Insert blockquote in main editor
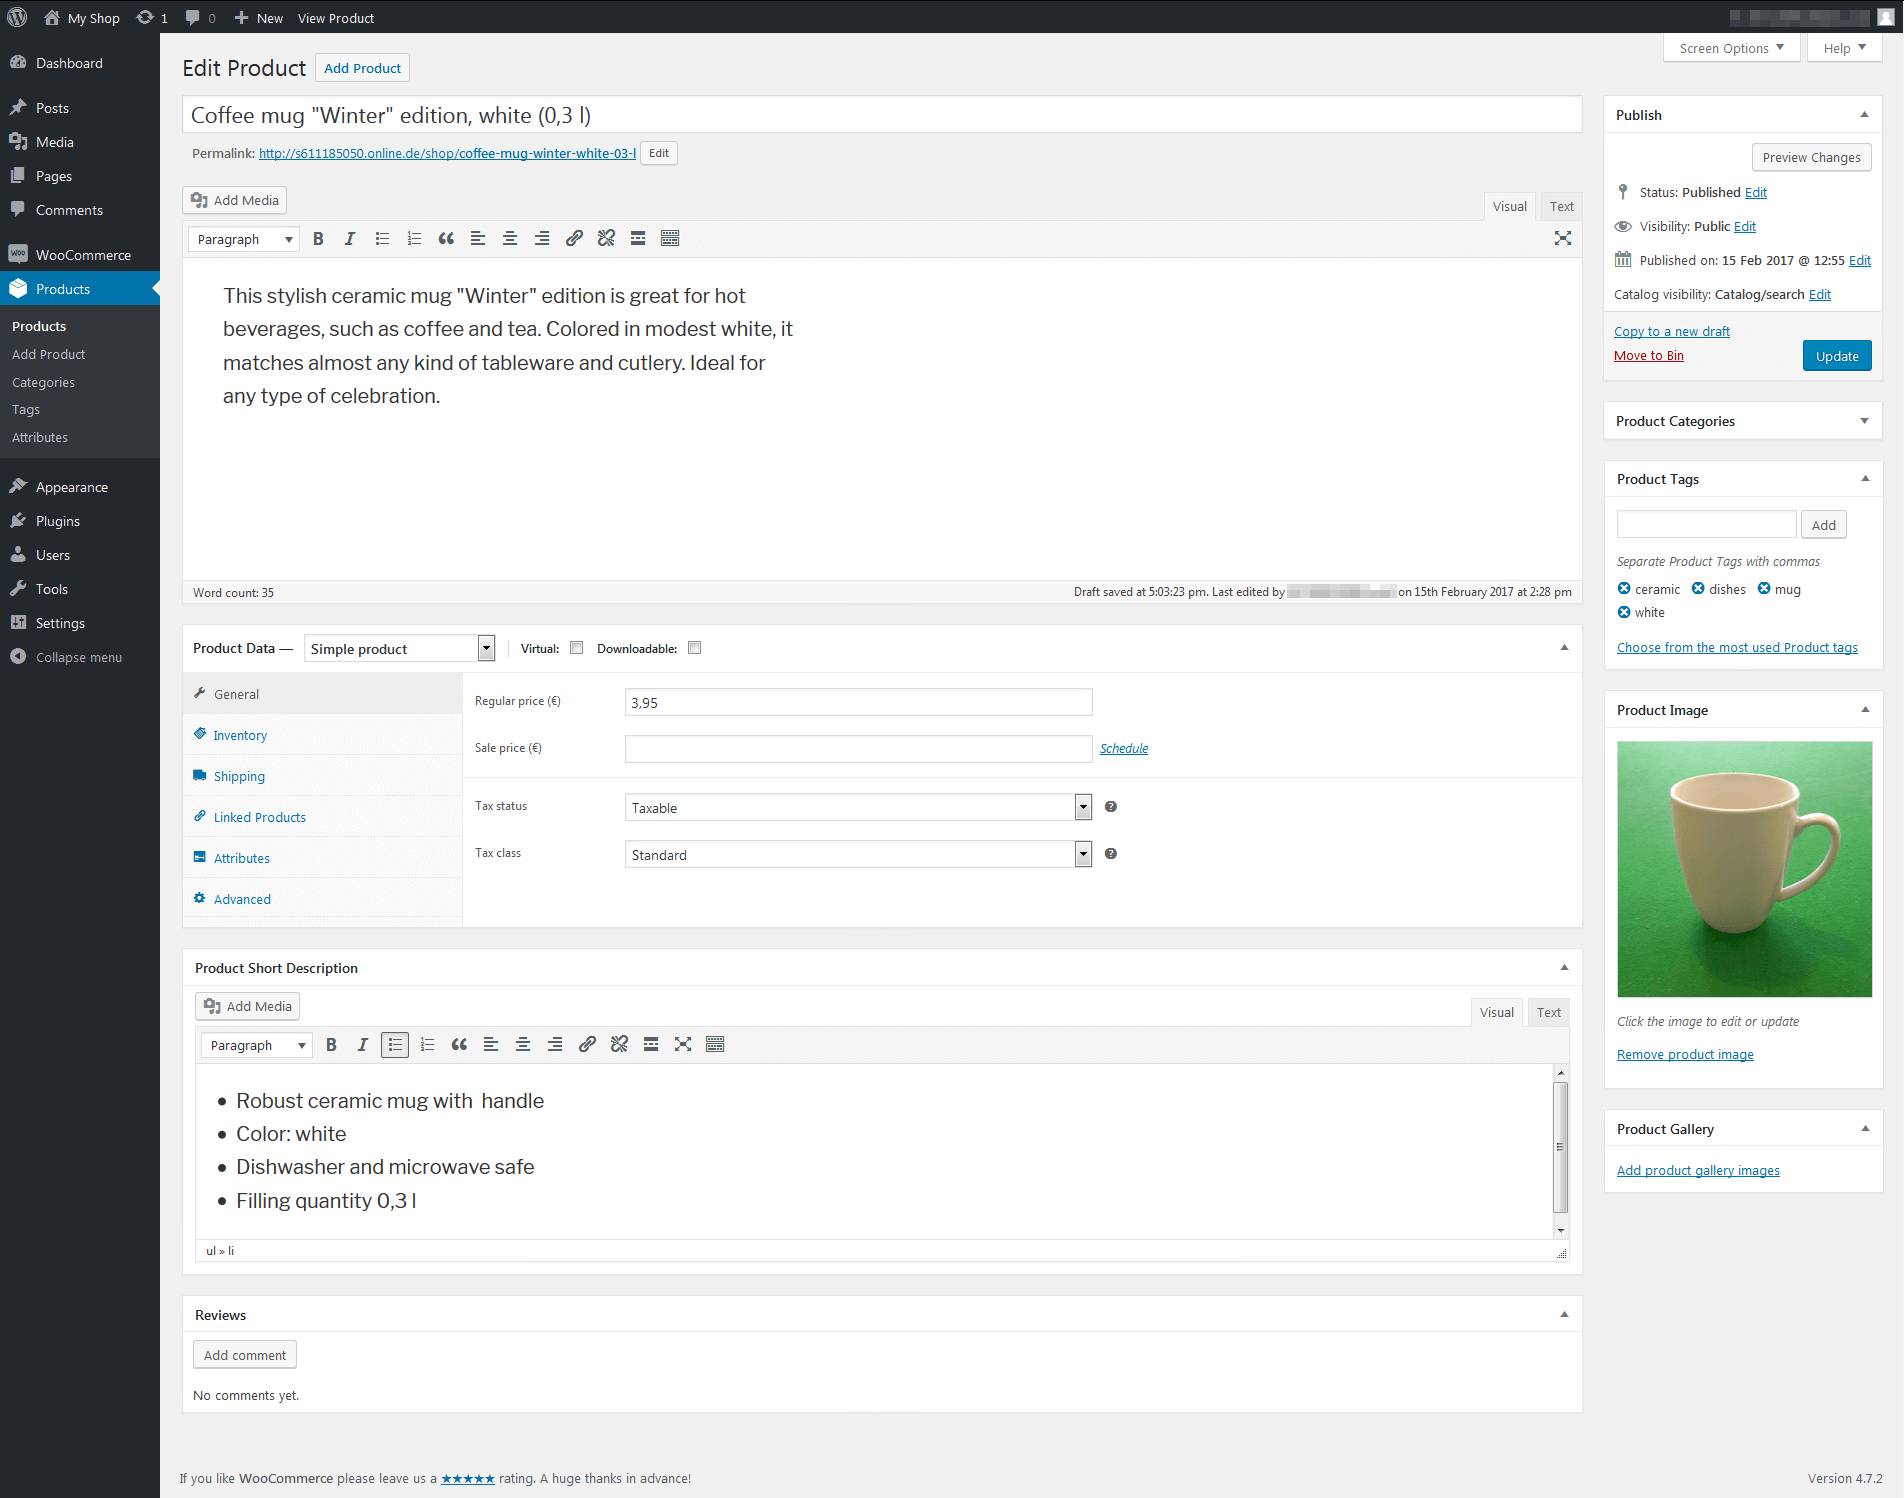This screenshot has height=1498, width=1904. [446, 238]
